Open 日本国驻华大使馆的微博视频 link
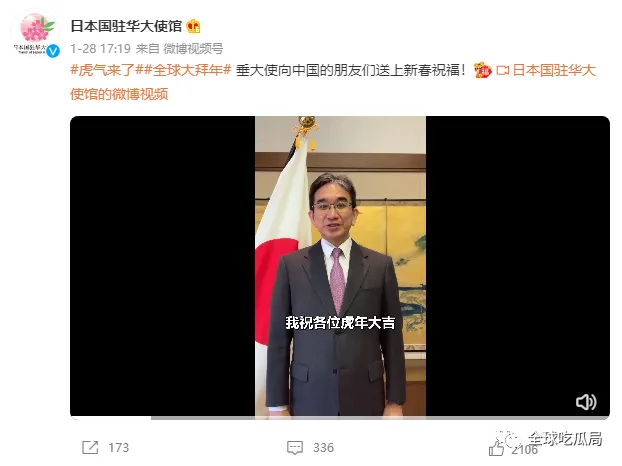 coord(333,82)
